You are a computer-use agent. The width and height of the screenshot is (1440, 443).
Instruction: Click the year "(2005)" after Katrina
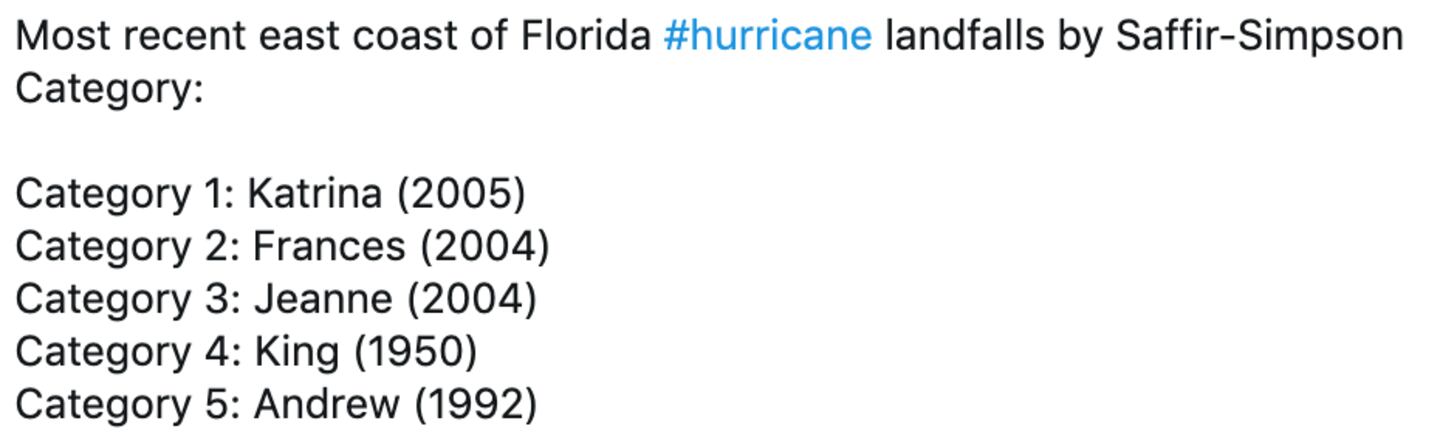461,194
